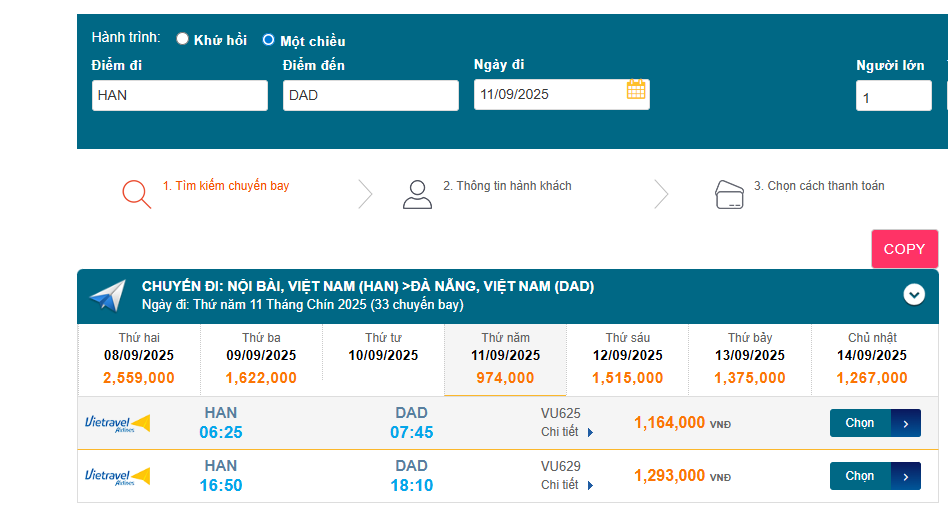Click the payment method wallet icon
This screenshot has width=948, height=520.
pyautogui.click(x=730, y=194)
